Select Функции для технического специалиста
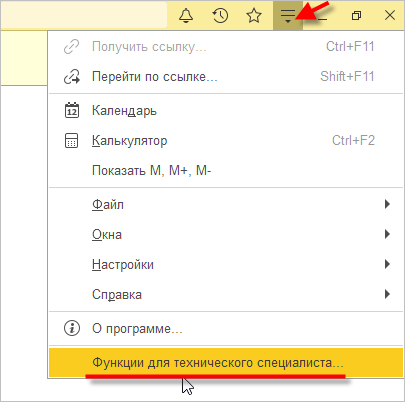The height and width of the screenshot is (402, 405). coord(226,362)
